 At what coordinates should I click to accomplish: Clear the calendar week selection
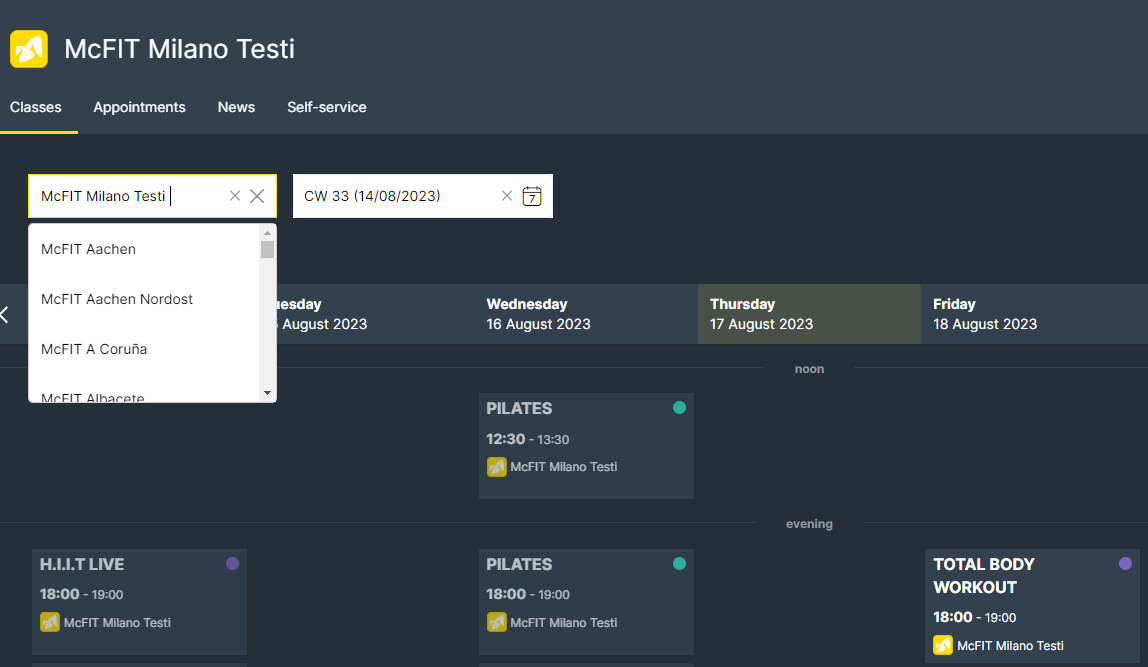507,195
